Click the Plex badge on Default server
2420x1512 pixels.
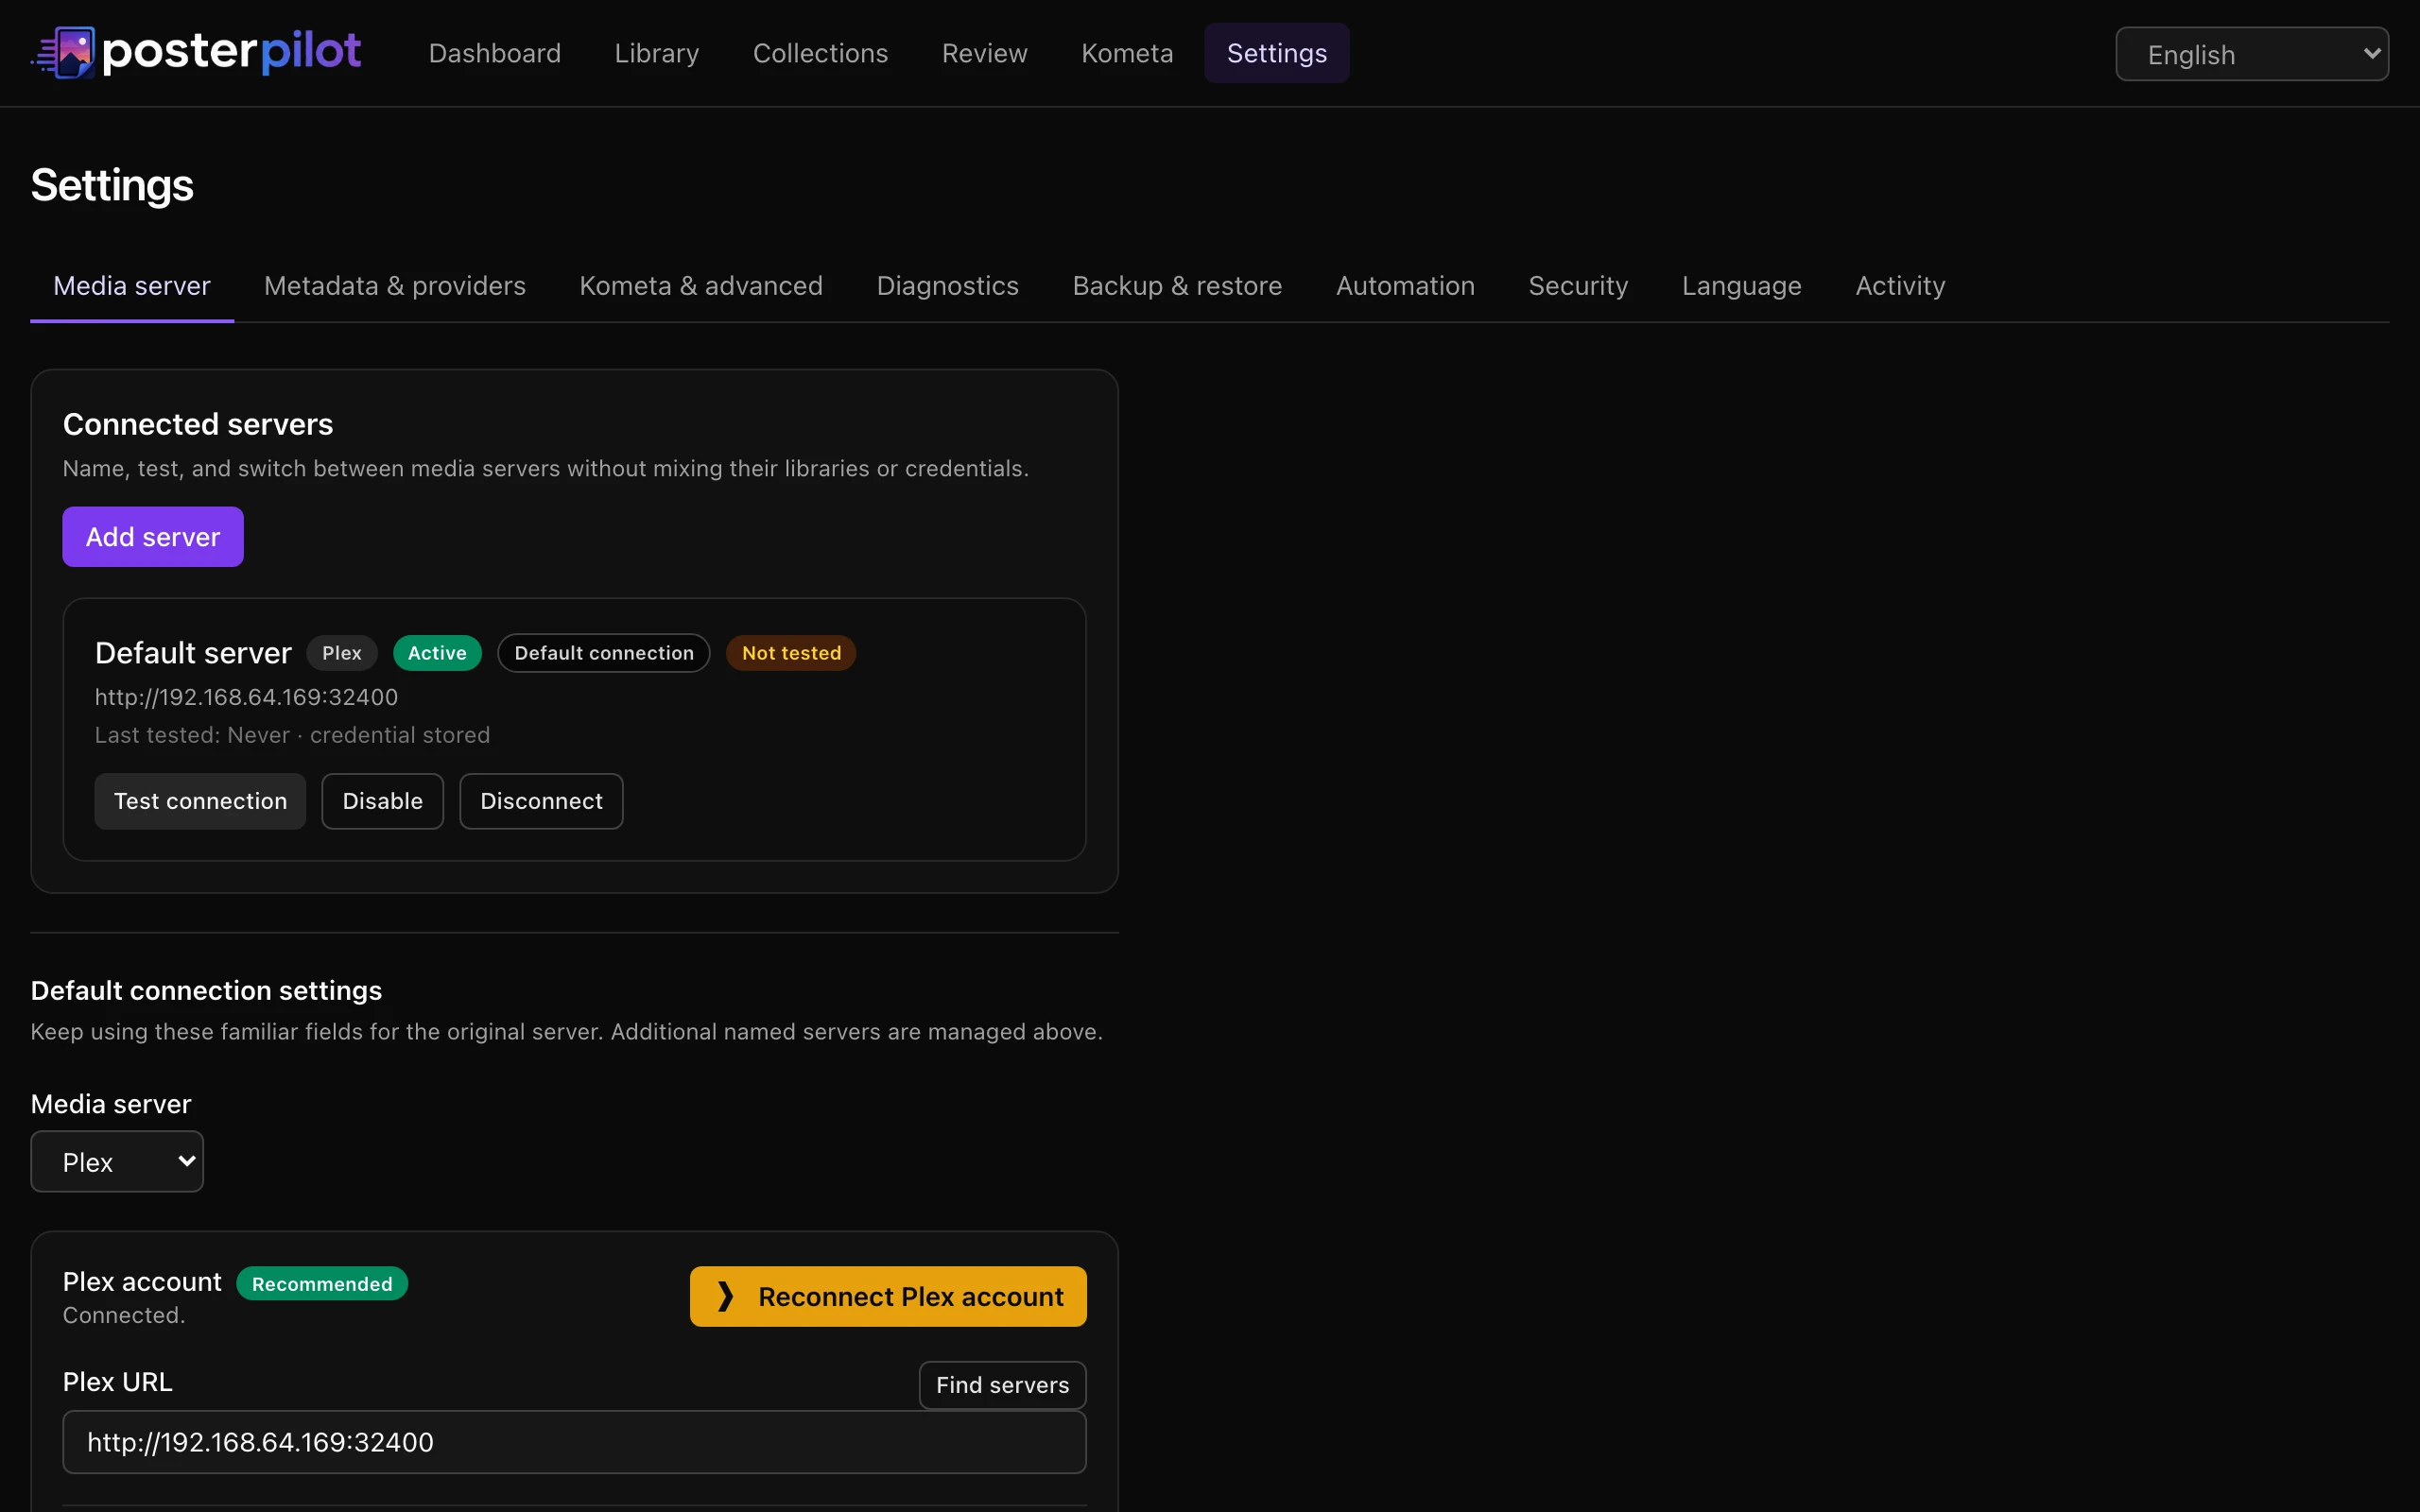[342, 653]
